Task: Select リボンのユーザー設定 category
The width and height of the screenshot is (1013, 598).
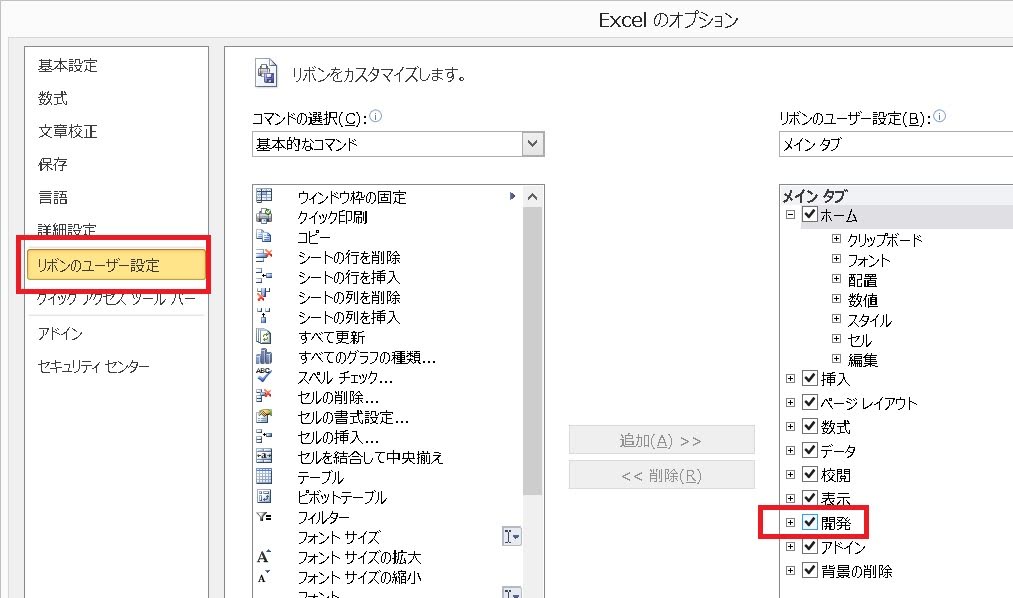Action: [x=116, y=265]
